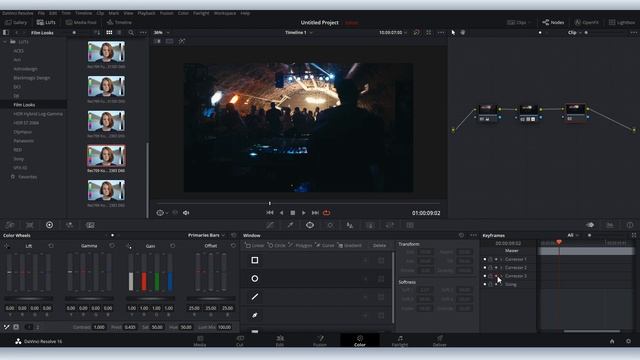
Task: Open the Help menu
Action: pyautogui.click(x=245, y=13)
